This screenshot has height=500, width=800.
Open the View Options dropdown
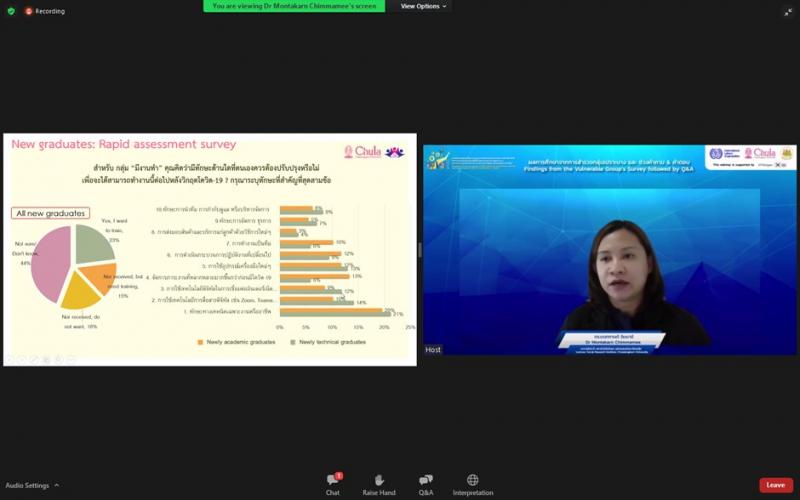(423, 6)
